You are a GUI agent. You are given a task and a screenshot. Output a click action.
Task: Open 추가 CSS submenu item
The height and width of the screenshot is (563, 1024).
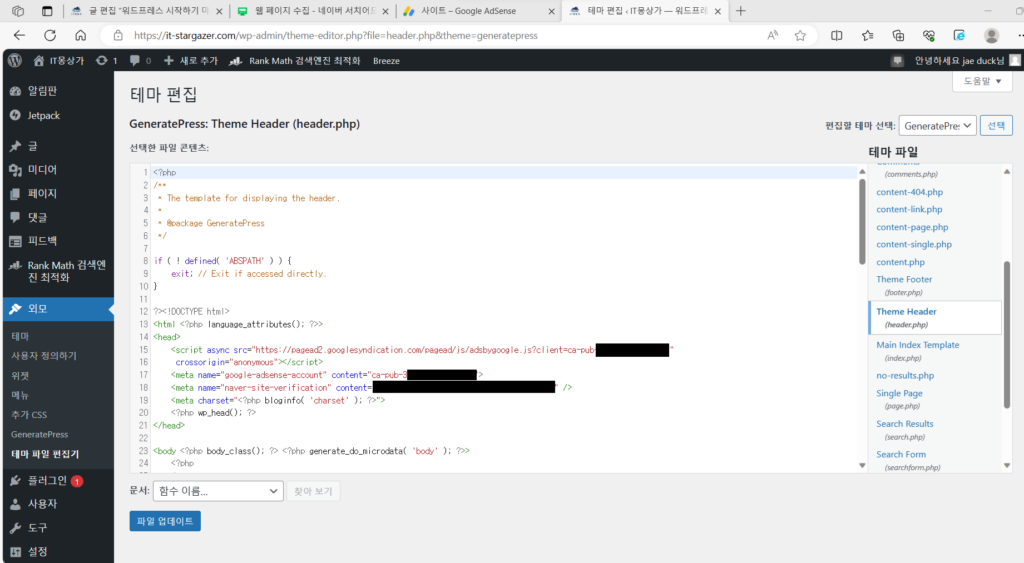(x=29, y=415)
